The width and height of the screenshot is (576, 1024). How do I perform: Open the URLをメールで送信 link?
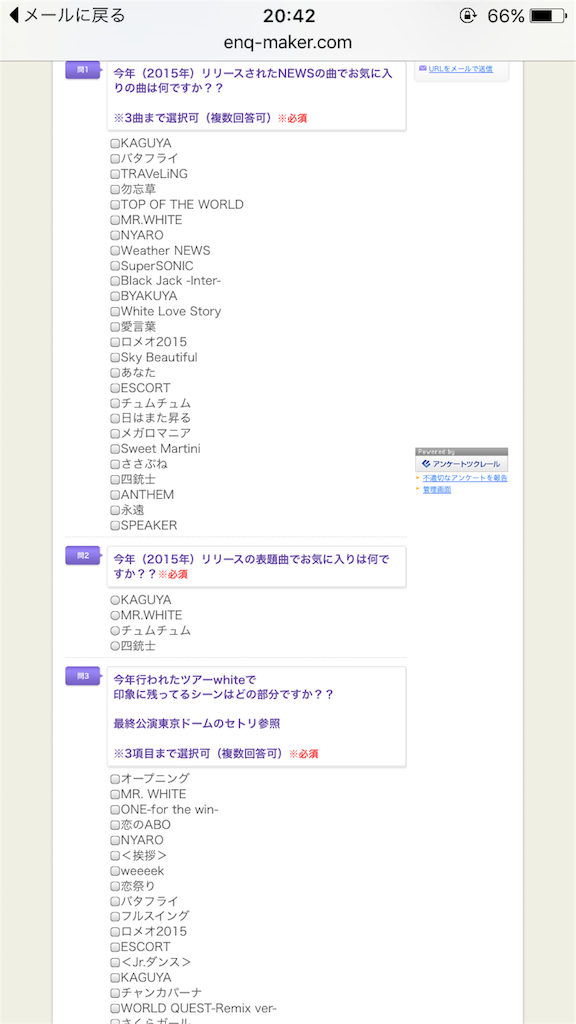click(x=460, y=69)
